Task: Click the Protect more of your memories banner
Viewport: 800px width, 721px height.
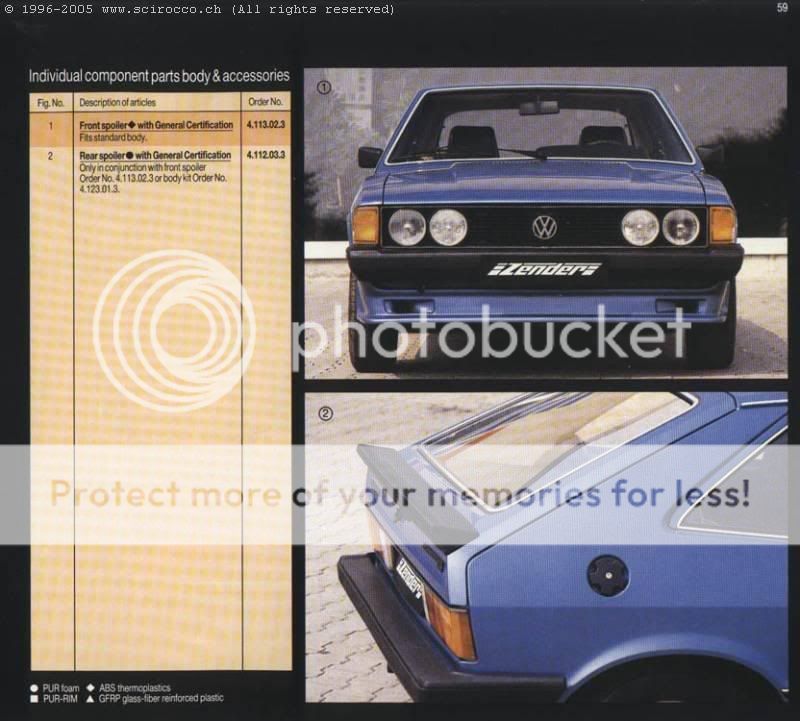Action: coord(400,491)
